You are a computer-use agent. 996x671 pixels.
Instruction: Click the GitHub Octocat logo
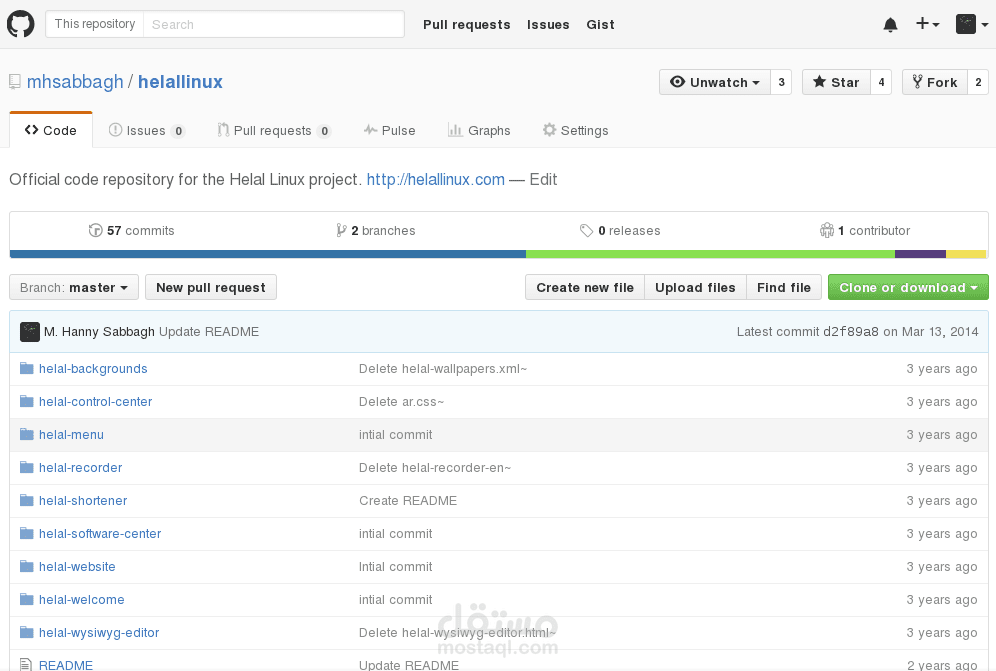tap(21, 24)
